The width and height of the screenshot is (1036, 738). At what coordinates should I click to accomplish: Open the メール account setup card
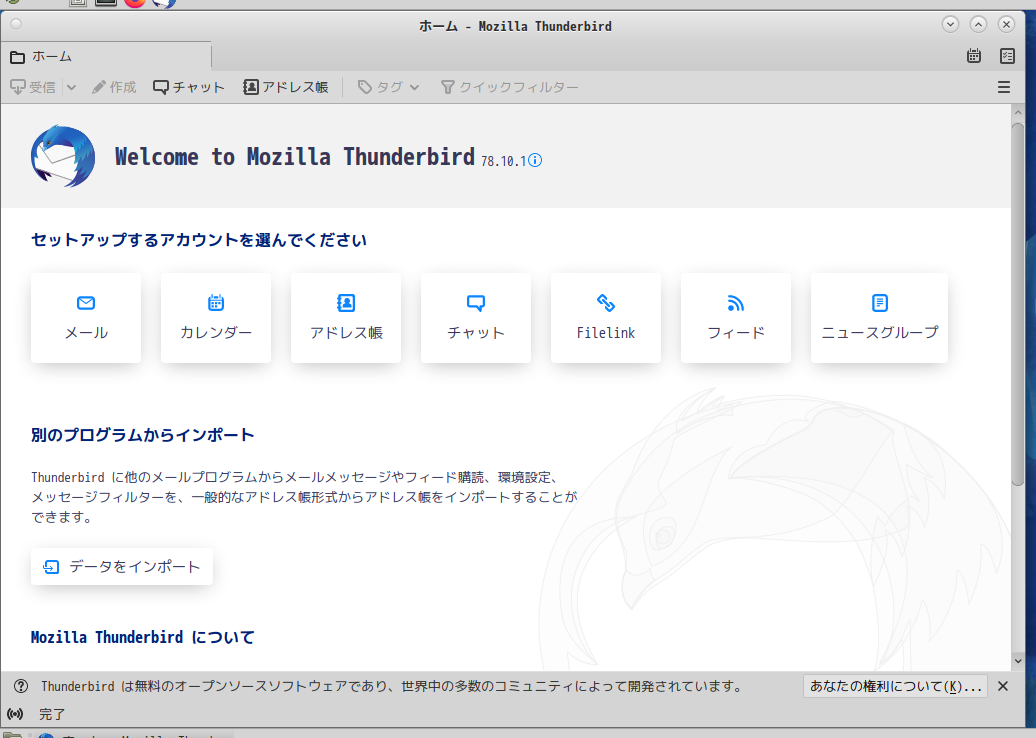coord(86,318)
